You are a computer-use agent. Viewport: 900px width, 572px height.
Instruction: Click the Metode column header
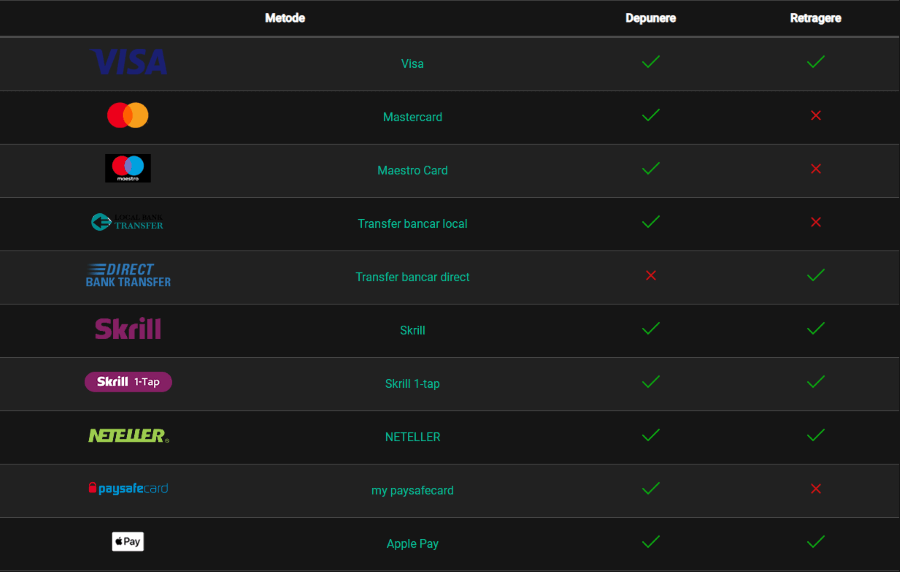(x=285, y=18)
